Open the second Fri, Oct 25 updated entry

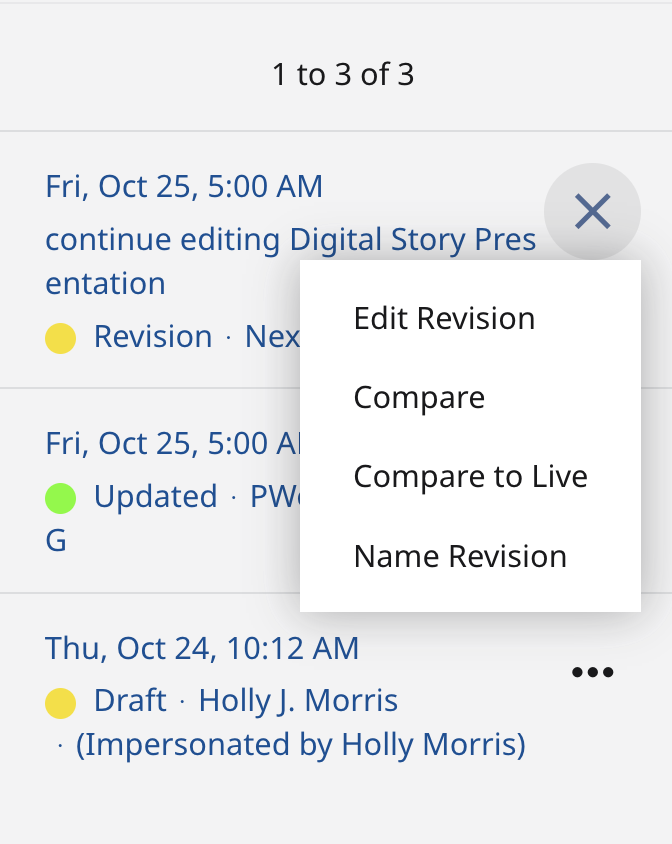pyautogui.click(x=170, y=443)
